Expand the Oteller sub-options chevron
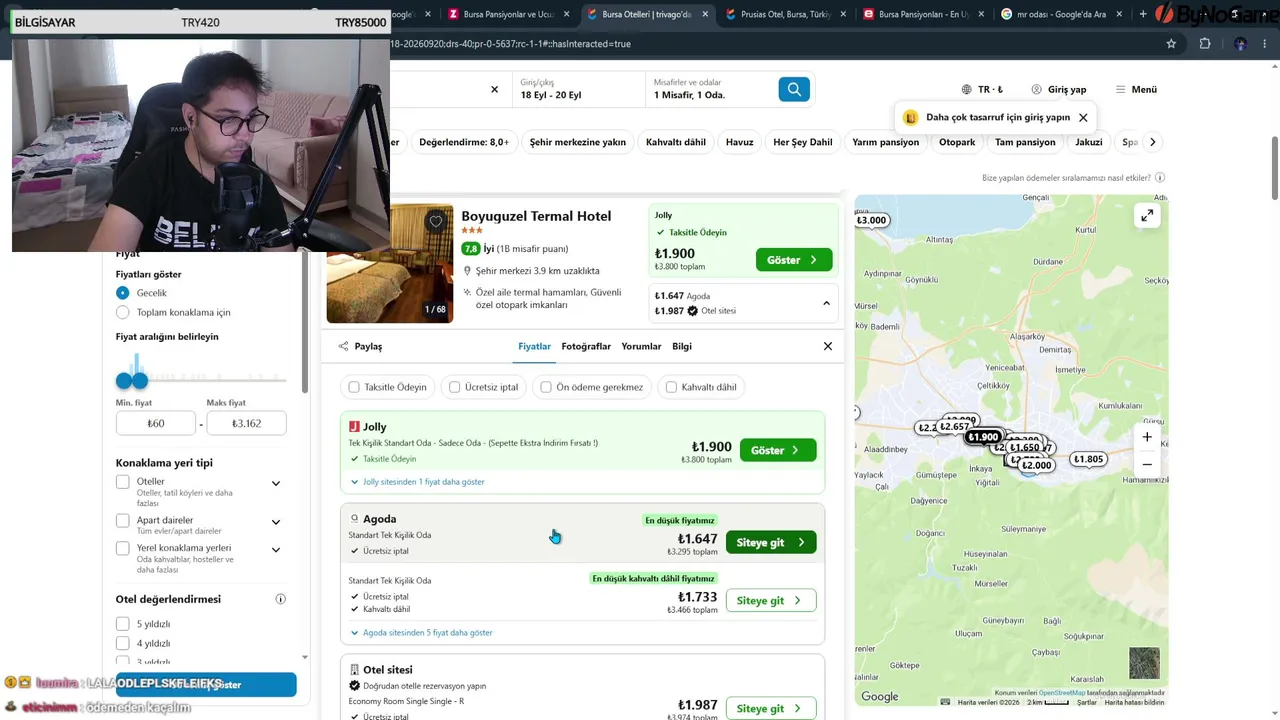Screen dimensions: 1280x720 coord(276,484)
